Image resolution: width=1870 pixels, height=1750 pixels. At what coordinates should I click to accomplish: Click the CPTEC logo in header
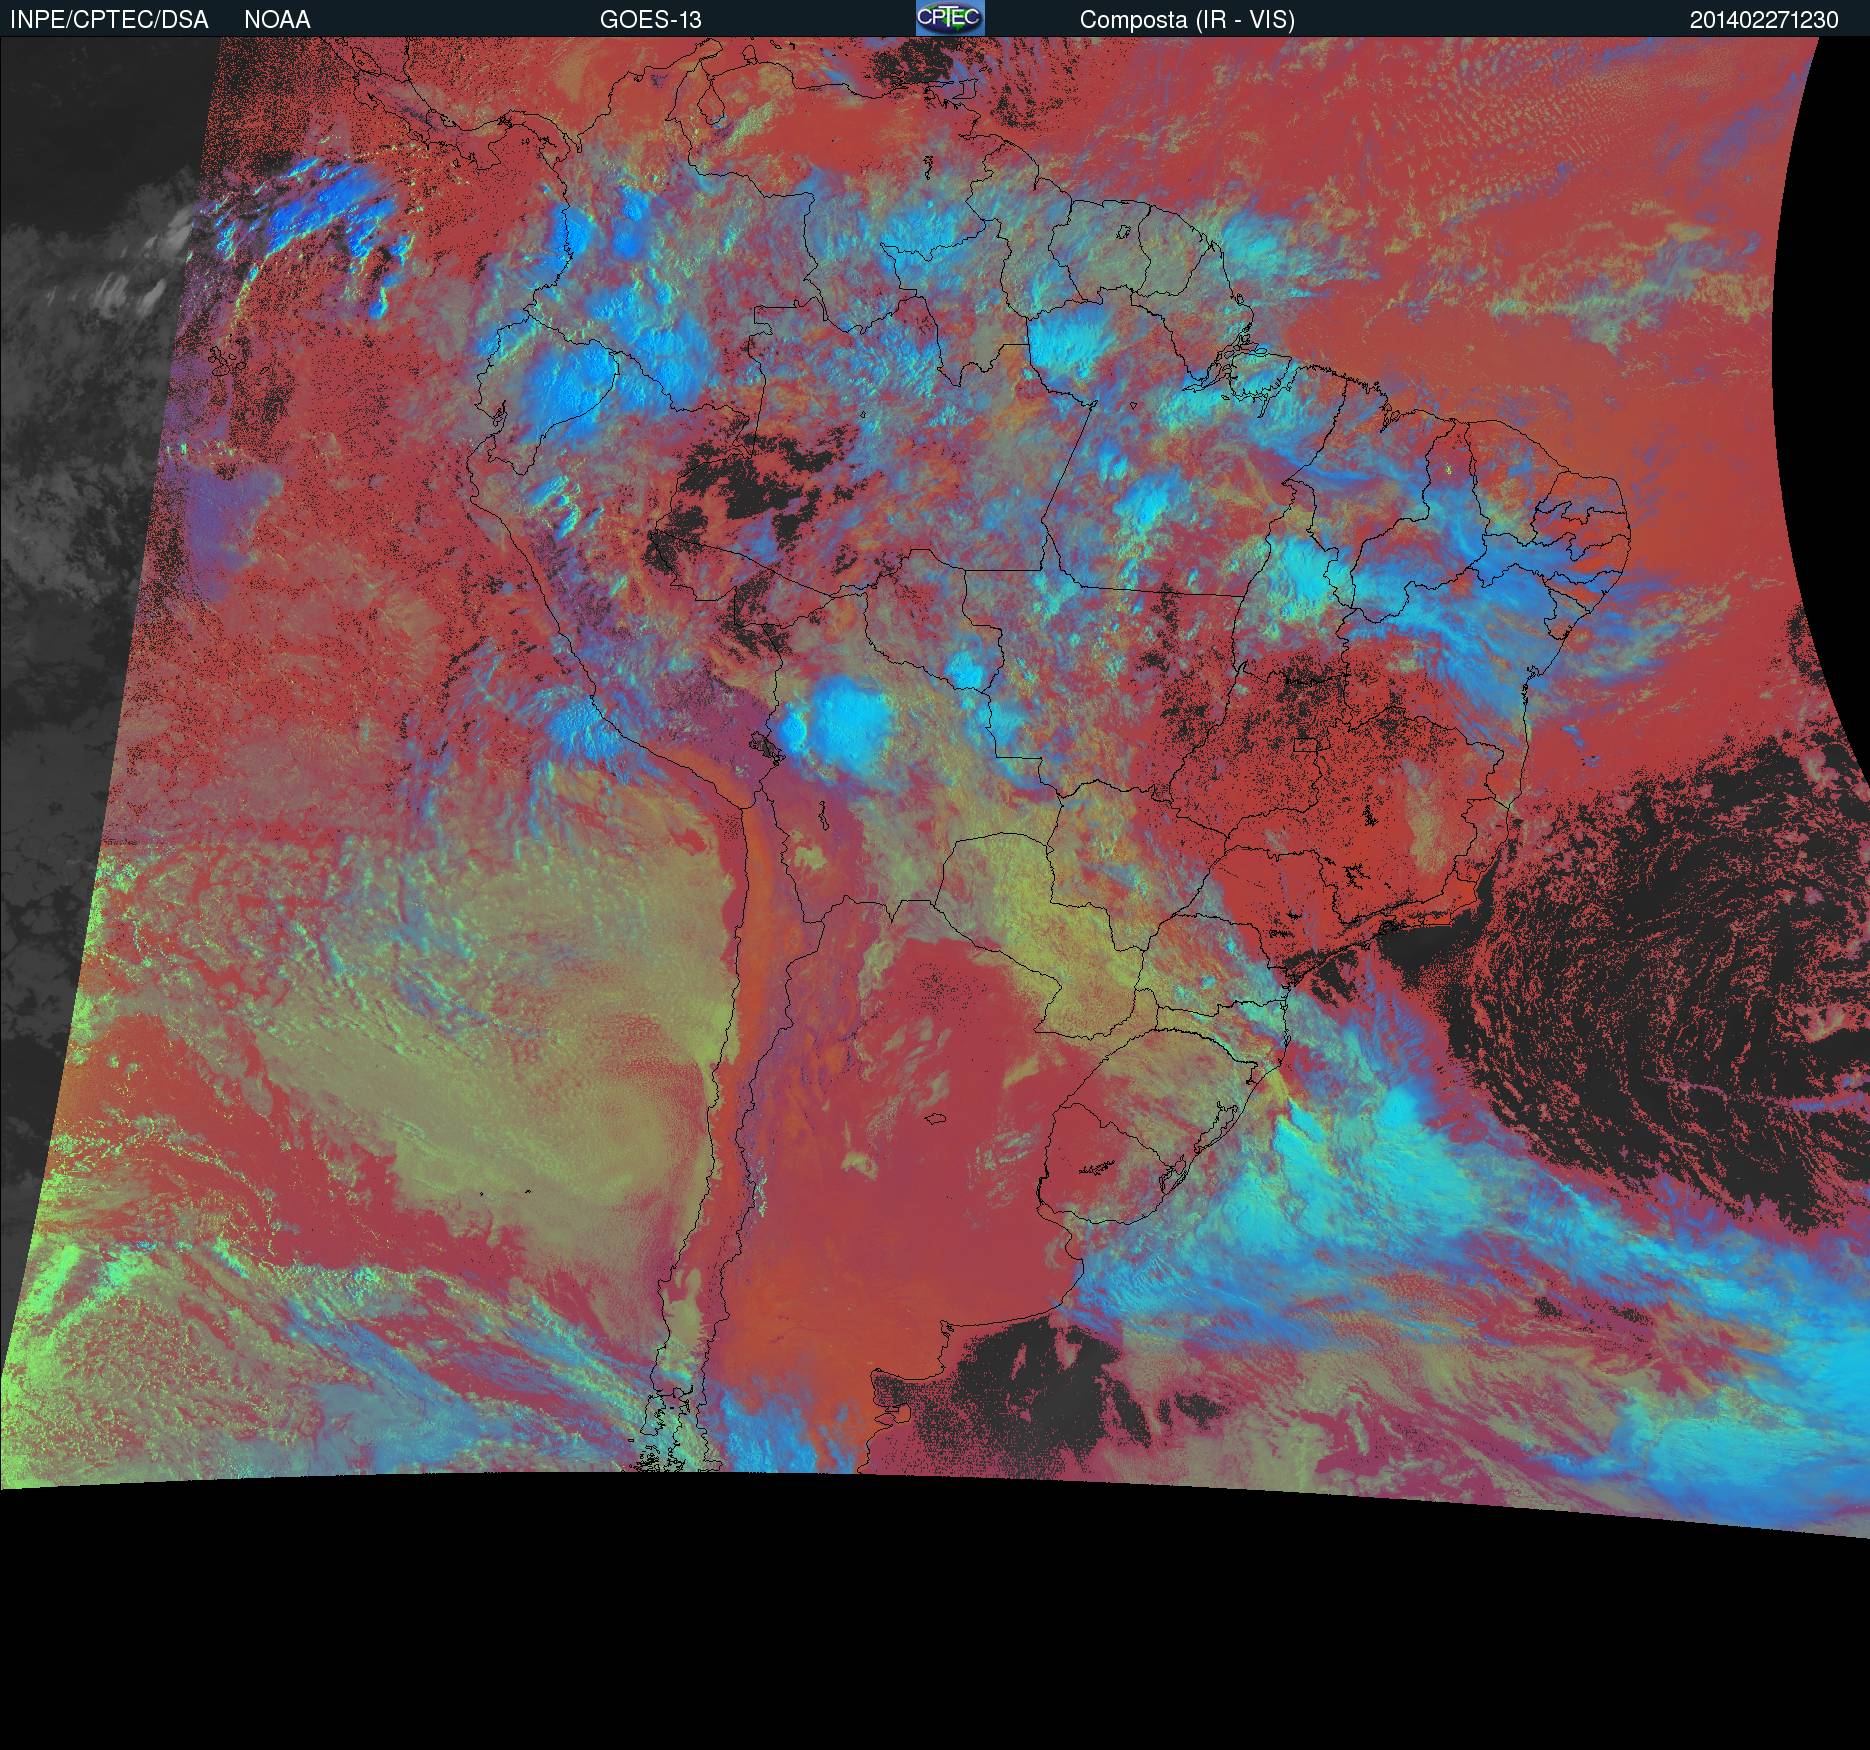(x=949, y=18)
